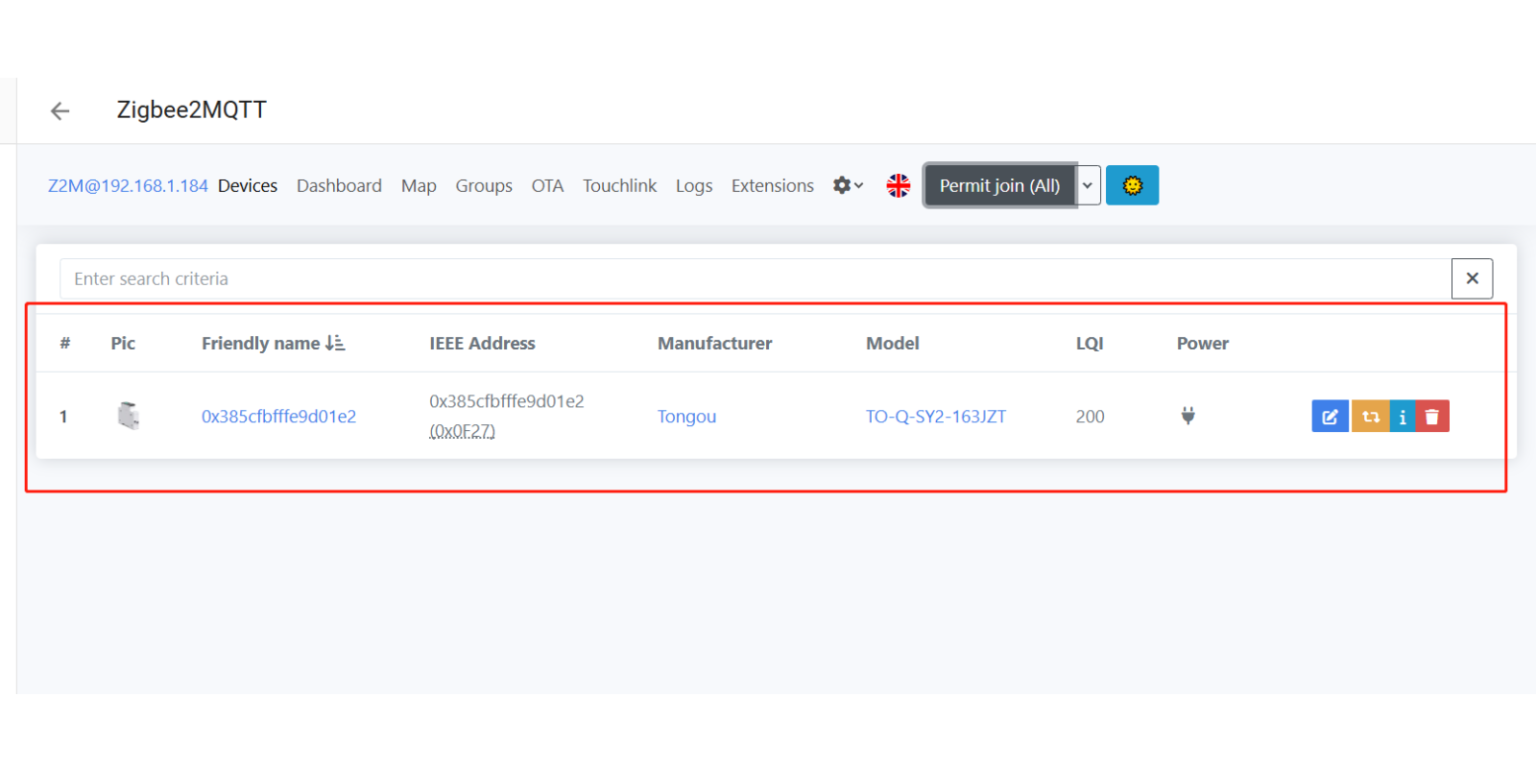Viewport: 1536px width, 768px height.
Task: Rename the device using the pencil icon
Action: pyautogui.click(x=1329, y=416)
